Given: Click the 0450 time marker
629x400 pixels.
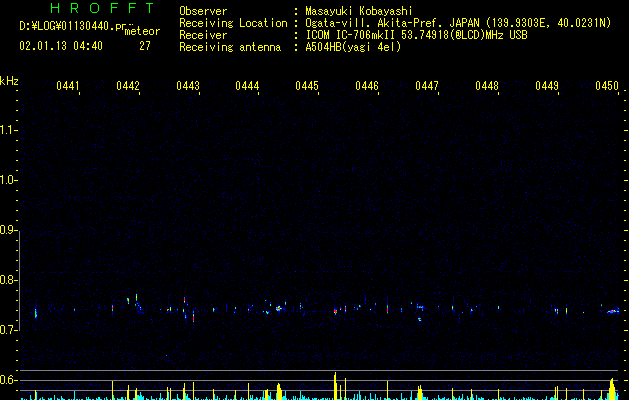Looking at the screenshot, I should pos(607,86).
